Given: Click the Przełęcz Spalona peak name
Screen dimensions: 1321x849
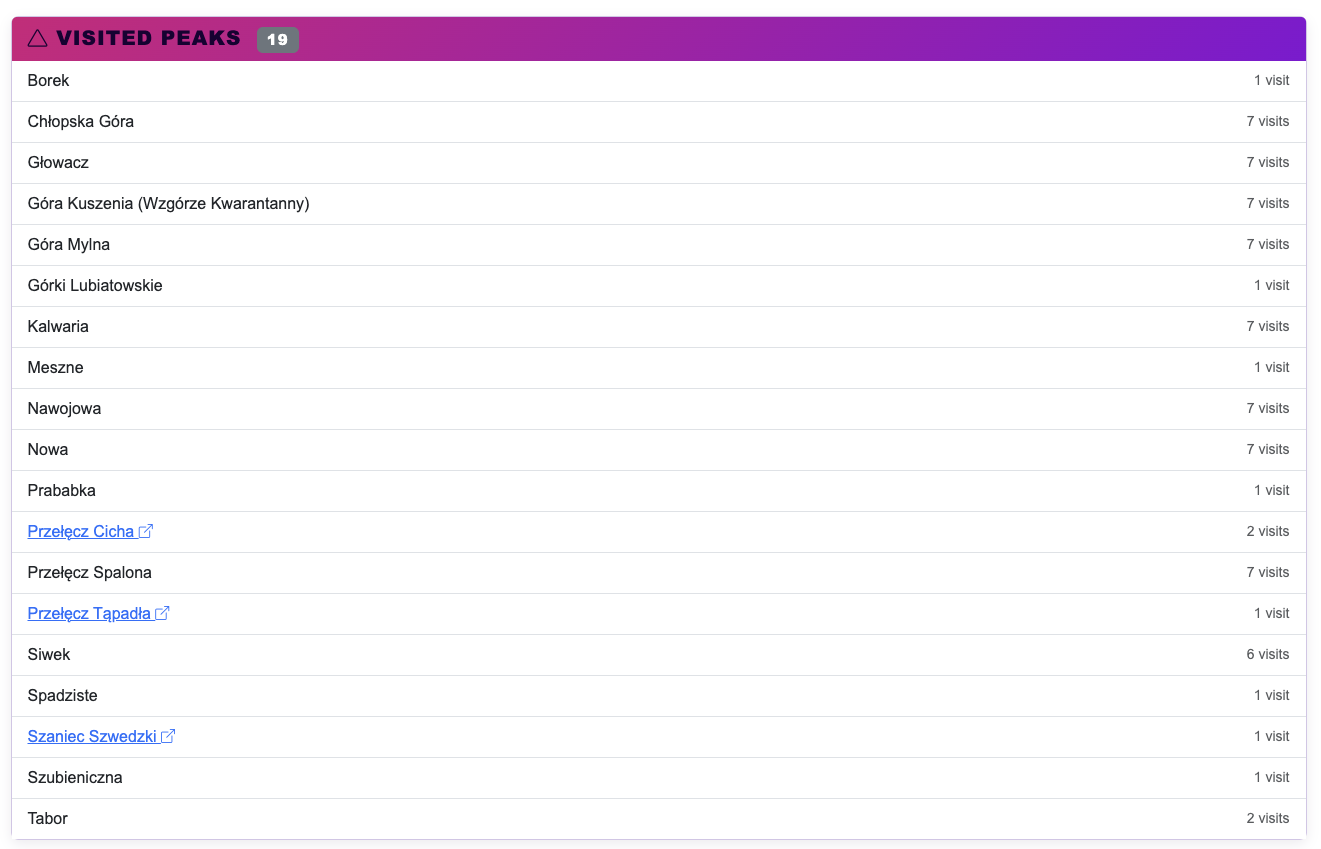Looking at the screenshot, I should click(90, 572).
